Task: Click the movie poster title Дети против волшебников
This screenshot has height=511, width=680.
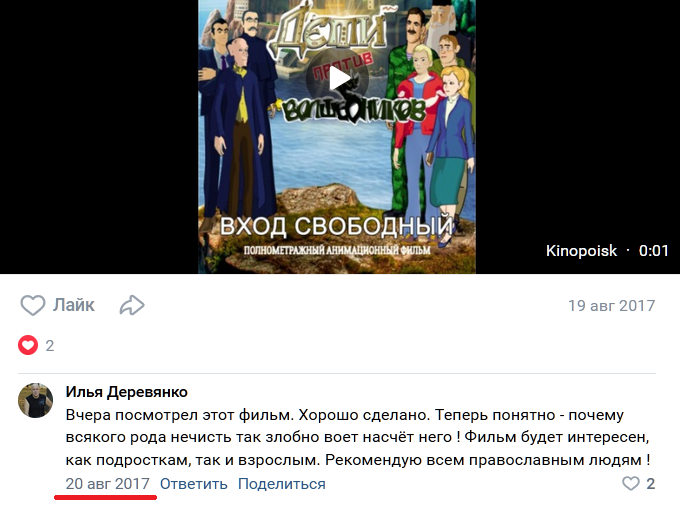Action: pos(343,65)
